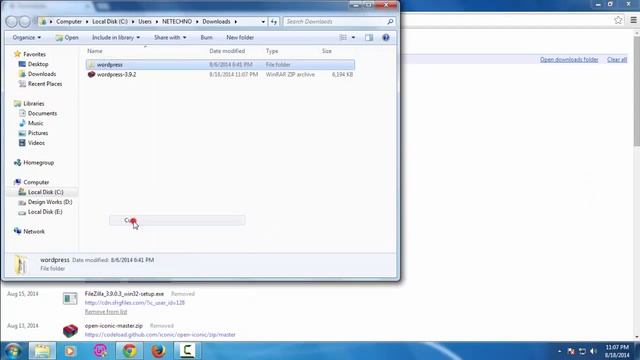Image resolution: width=640 pixels, height=360 pixels.
Task: Open the FileZilla cdn.sfrgfiles.com download URL
Action: pyautogui.click(x=135, y=303)
